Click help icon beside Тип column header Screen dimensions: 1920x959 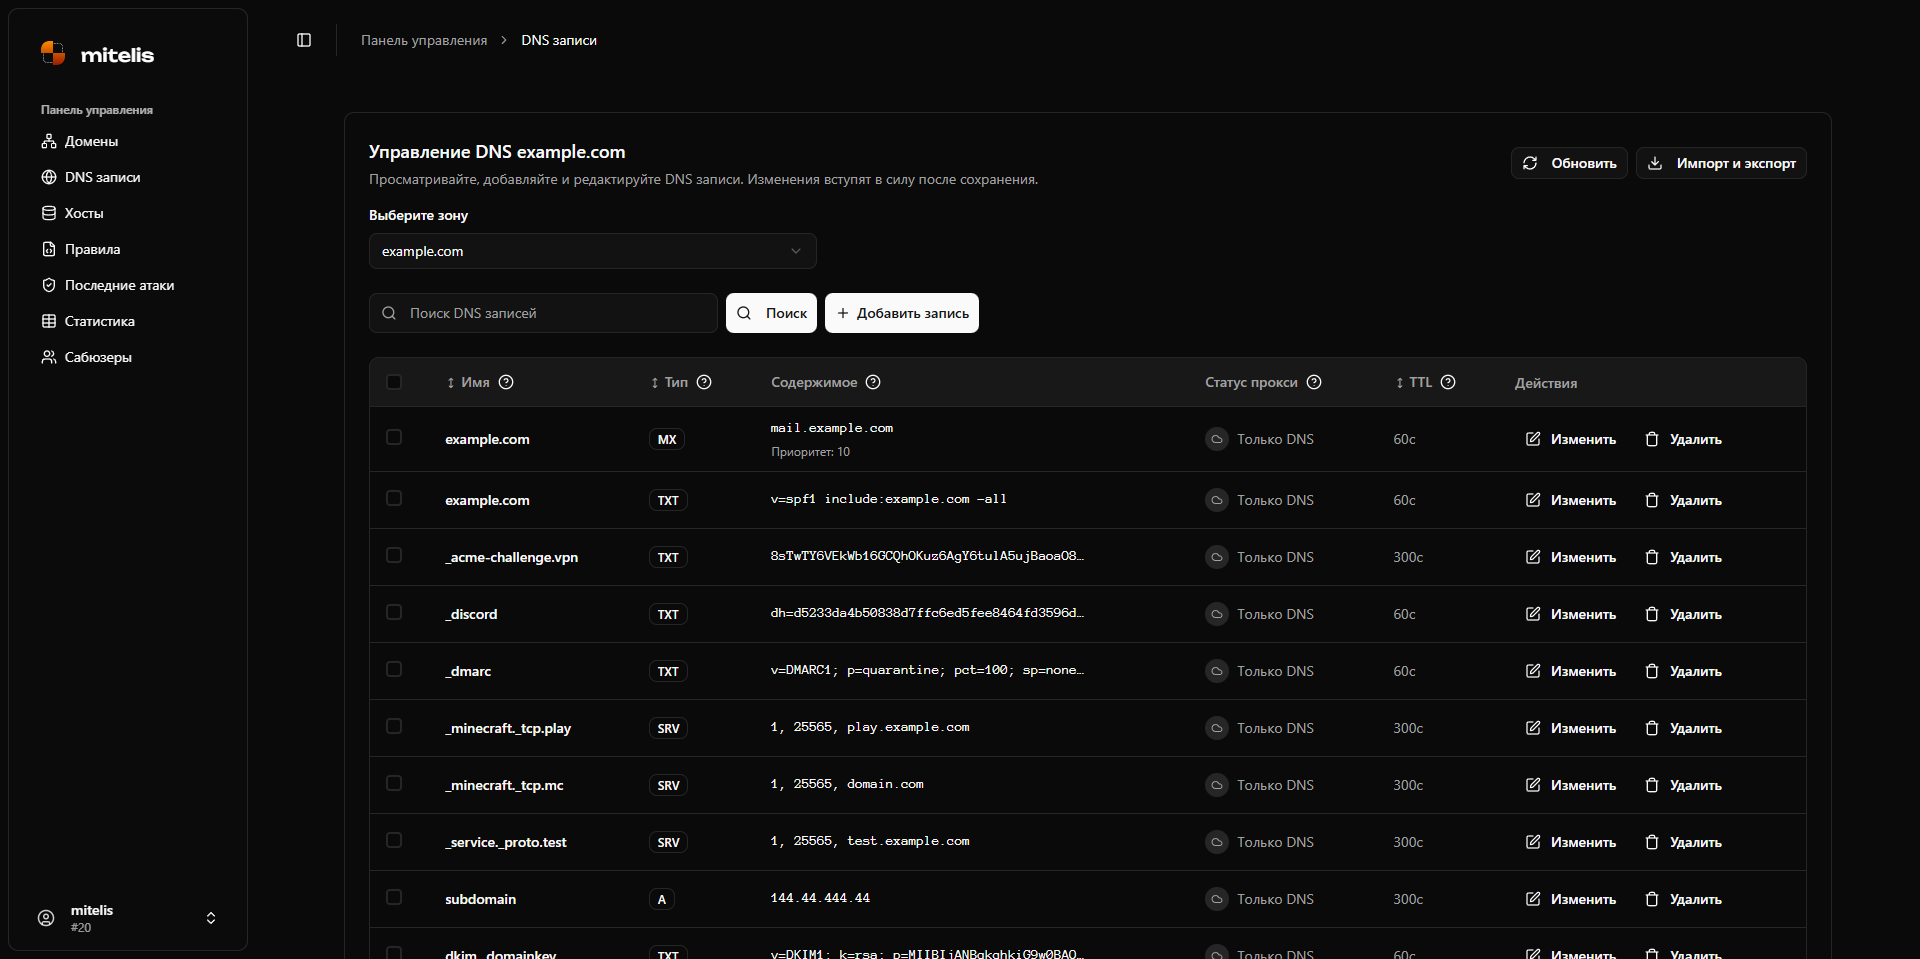(x=704, y=382)
